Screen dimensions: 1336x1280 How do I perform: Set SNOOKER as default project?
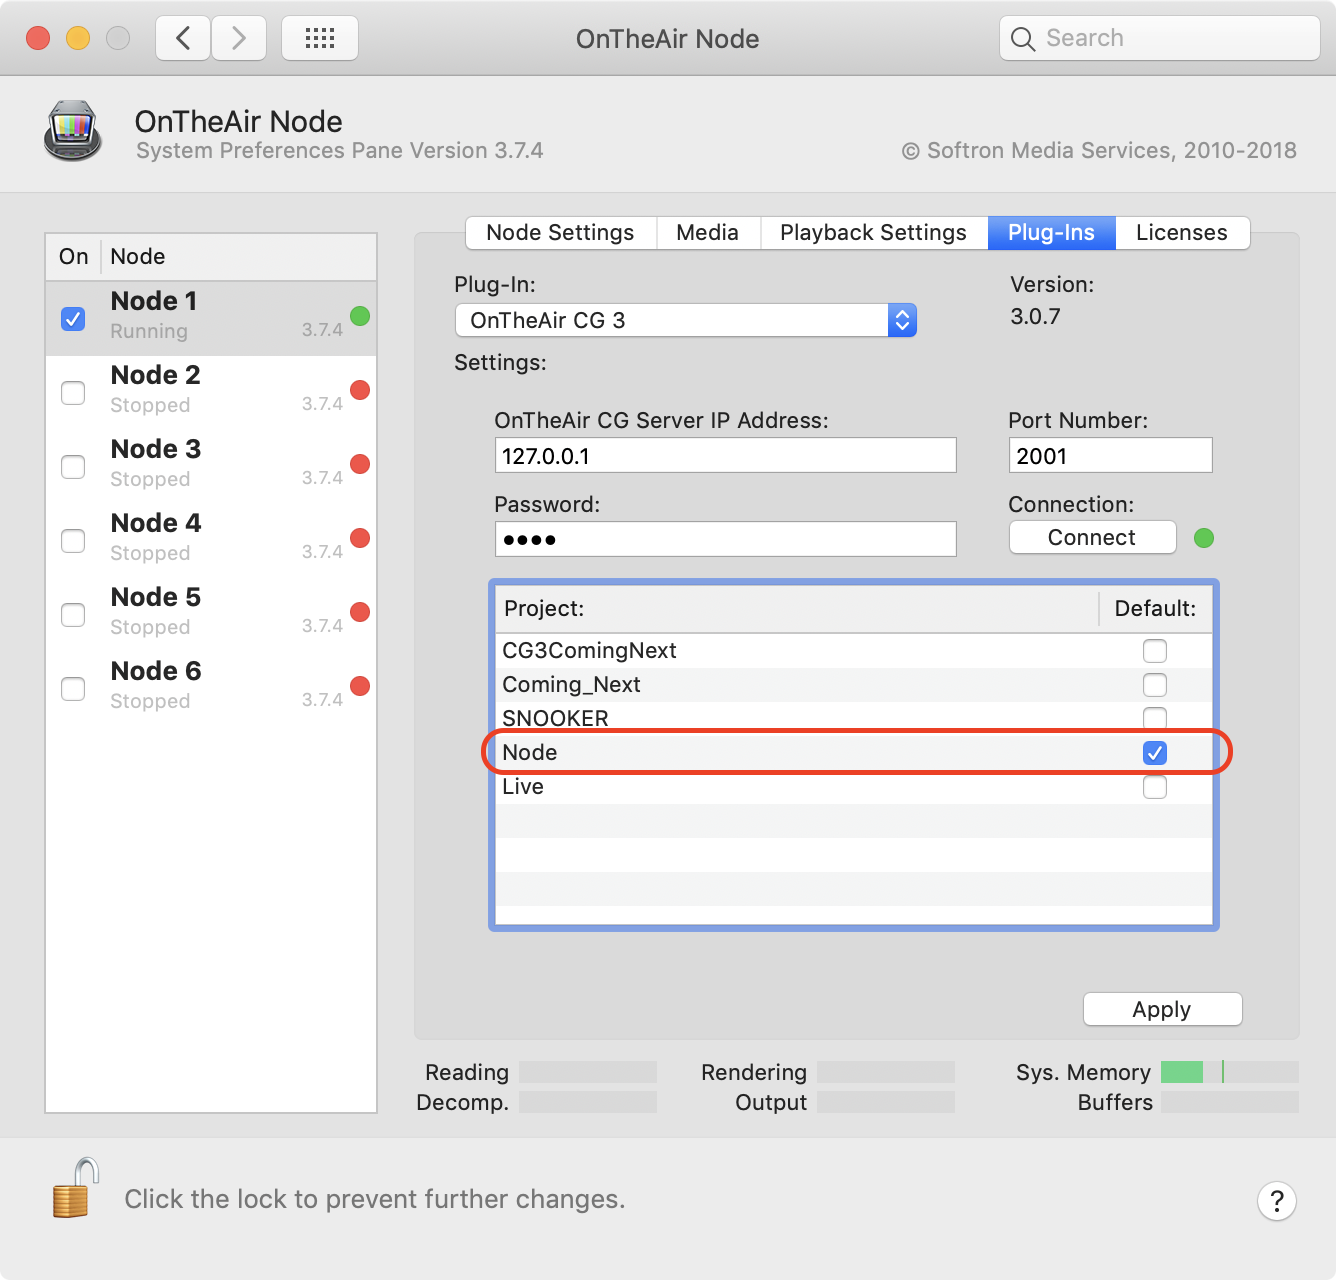(x=1155, y=718)
